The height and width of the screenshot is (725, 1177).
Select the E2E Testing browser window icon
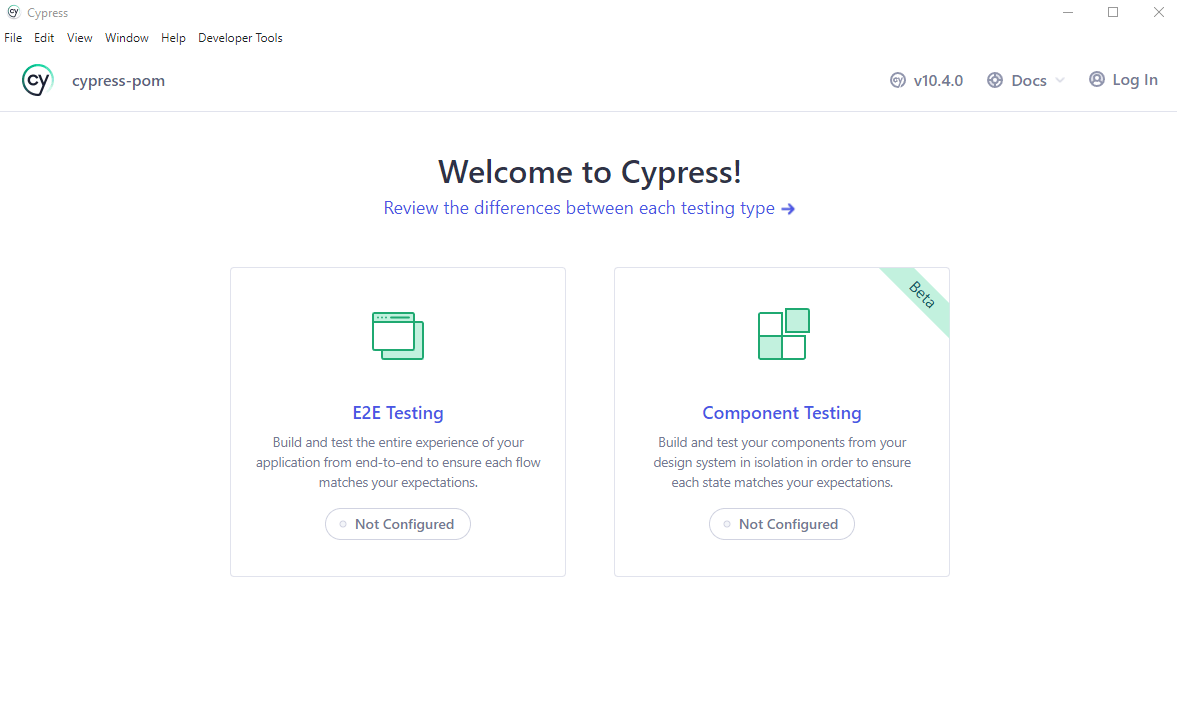point(398,335)
